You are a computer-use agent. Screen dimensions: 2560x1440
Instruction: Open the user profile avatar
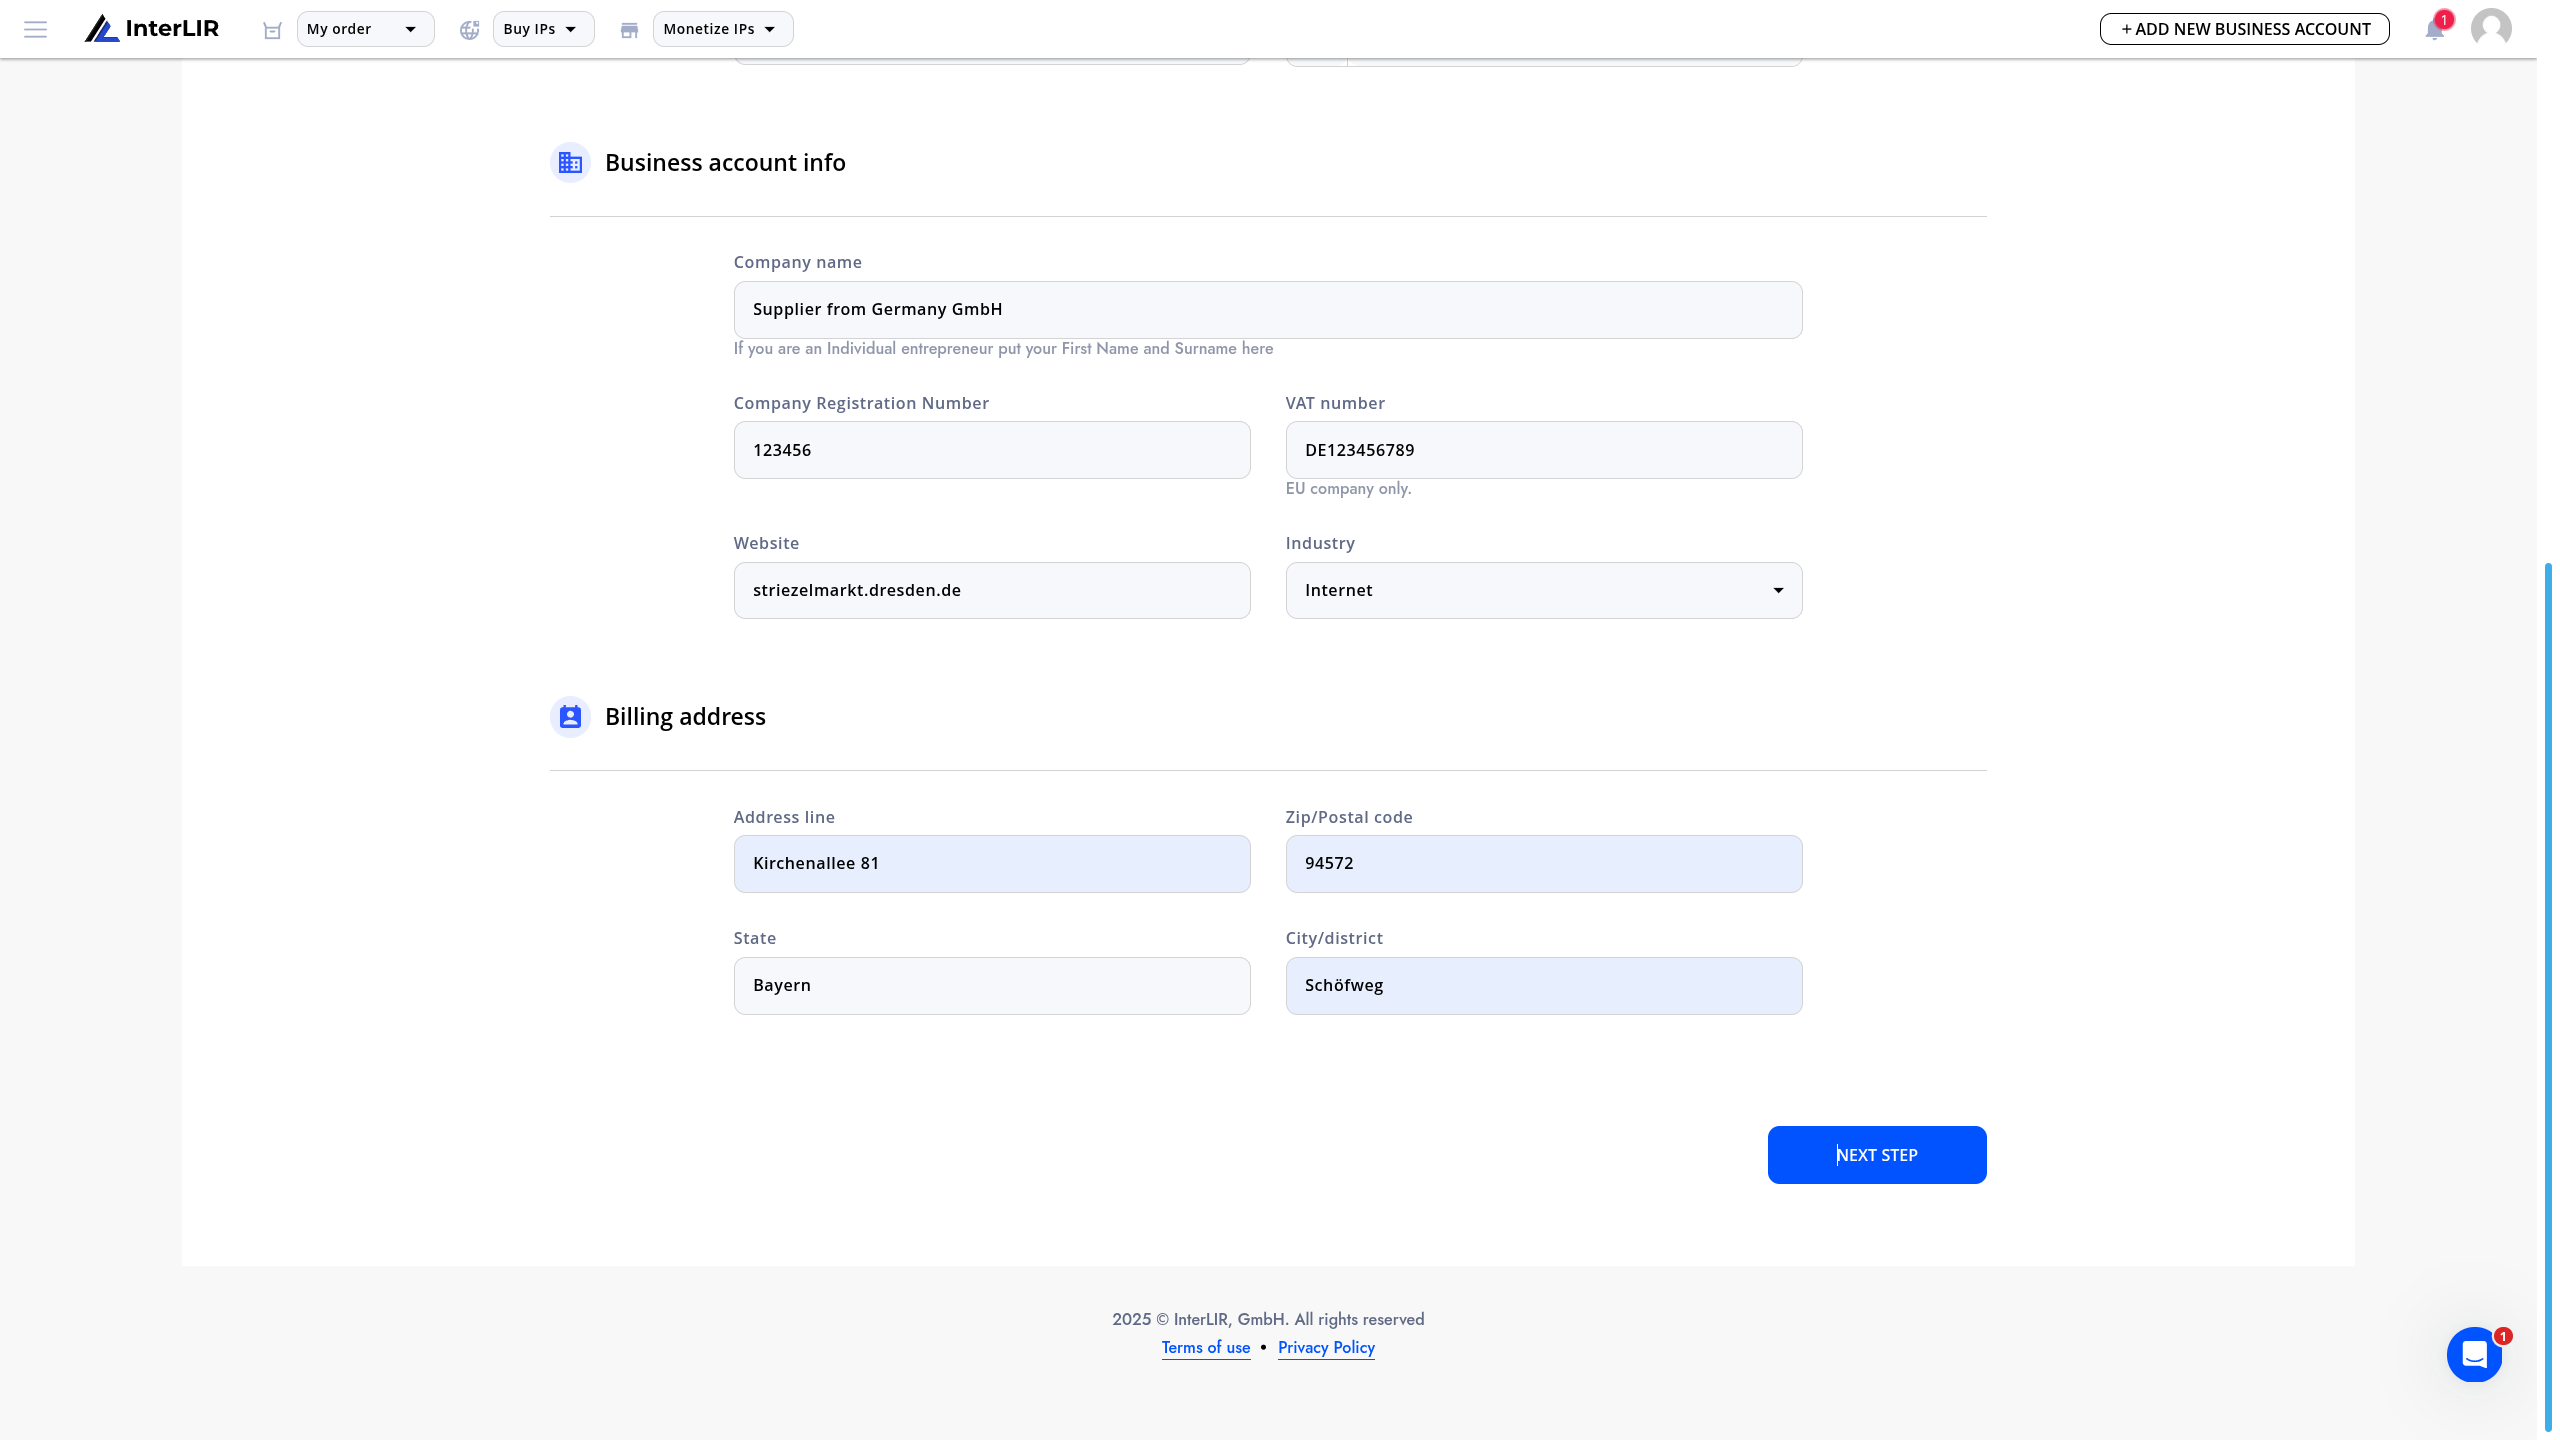[x=2491, y=28]
